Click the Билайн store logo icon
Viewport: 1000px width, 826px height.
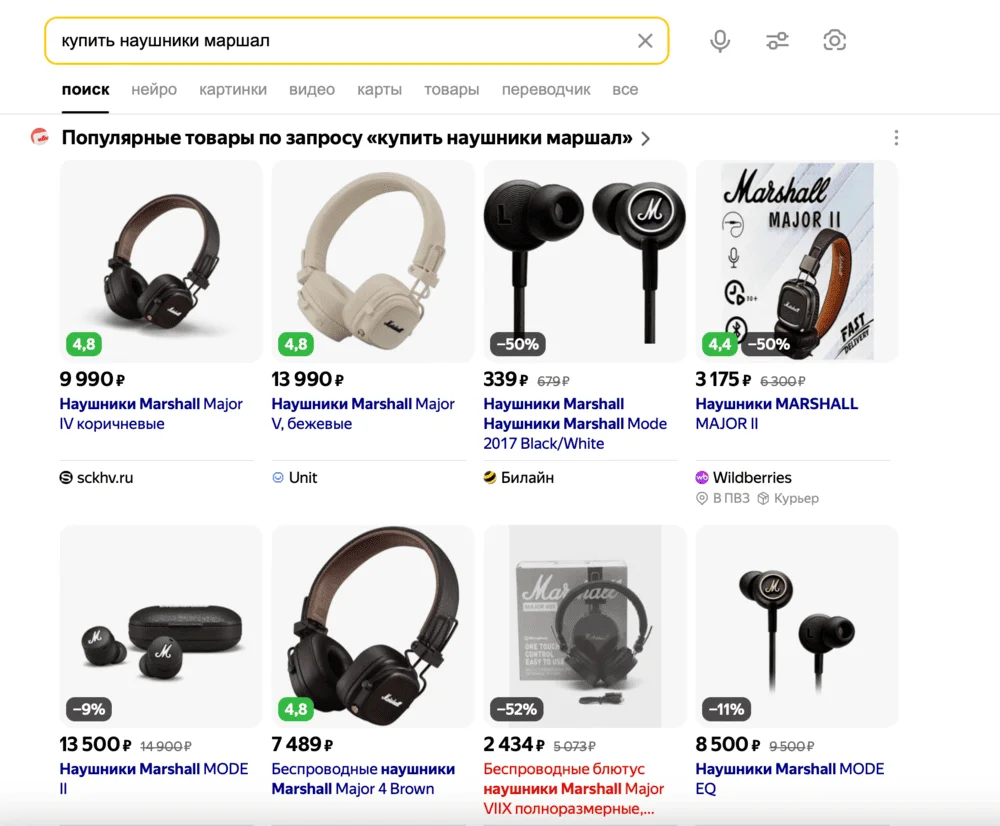pos(490,478)
